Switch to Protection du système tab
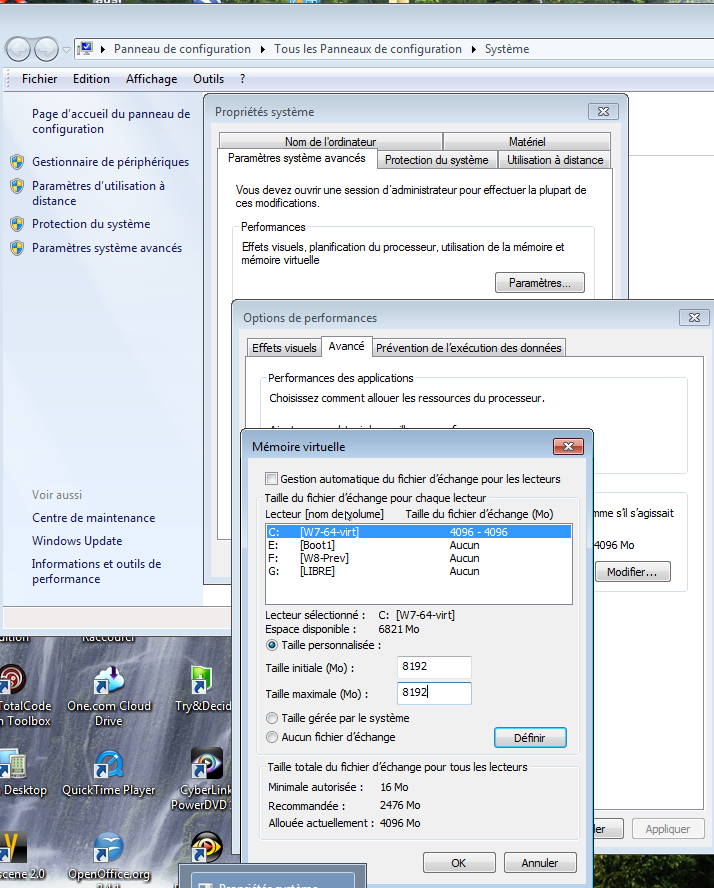This screenshot has width=714, height=888. (x=437, y=160)
